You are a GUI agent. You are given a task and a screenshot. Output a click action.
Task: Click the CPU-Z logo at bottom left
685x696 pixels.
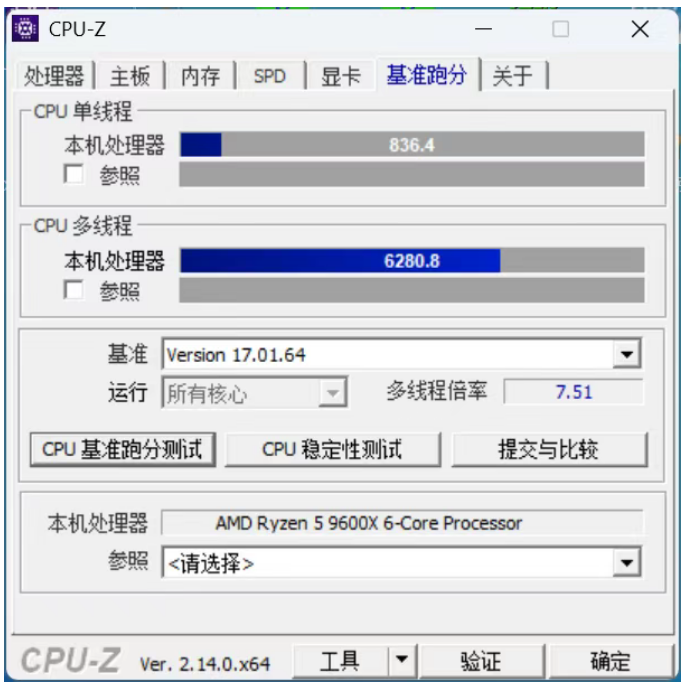tap(71, 660)
